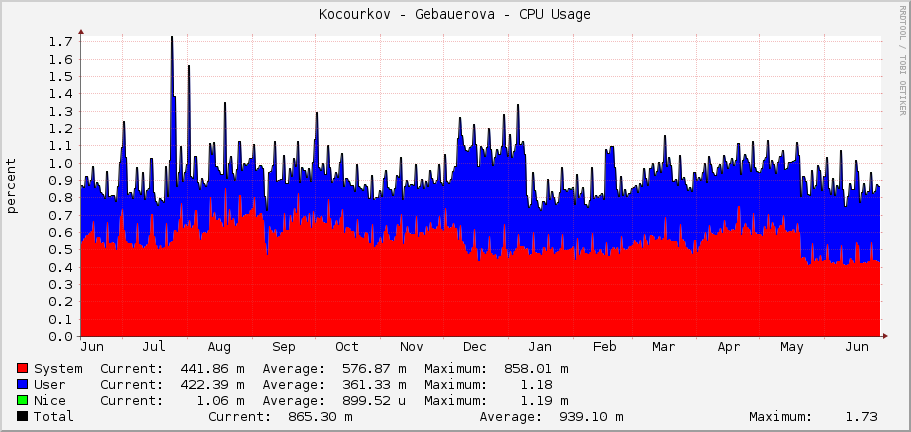Click User average value '361.33 m'
This screenshot has width=911, height=432.
[374, 384]
